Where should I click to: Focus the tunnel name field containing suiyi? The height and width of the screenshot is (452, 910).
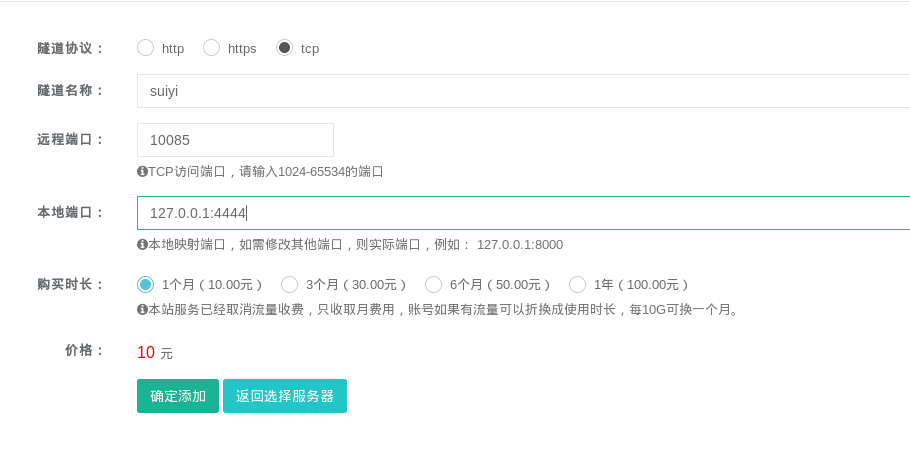(x=520, y=91)
